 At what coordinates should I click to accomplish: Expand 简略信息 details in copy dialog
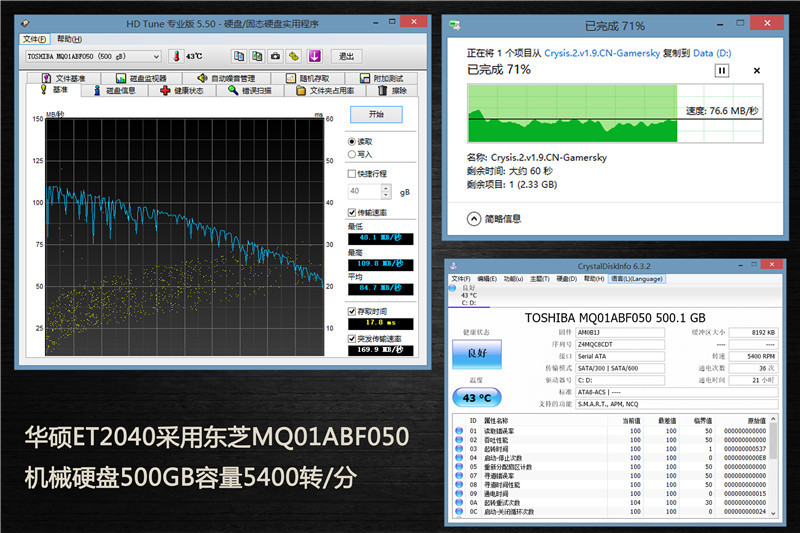(x=474, y=218)
